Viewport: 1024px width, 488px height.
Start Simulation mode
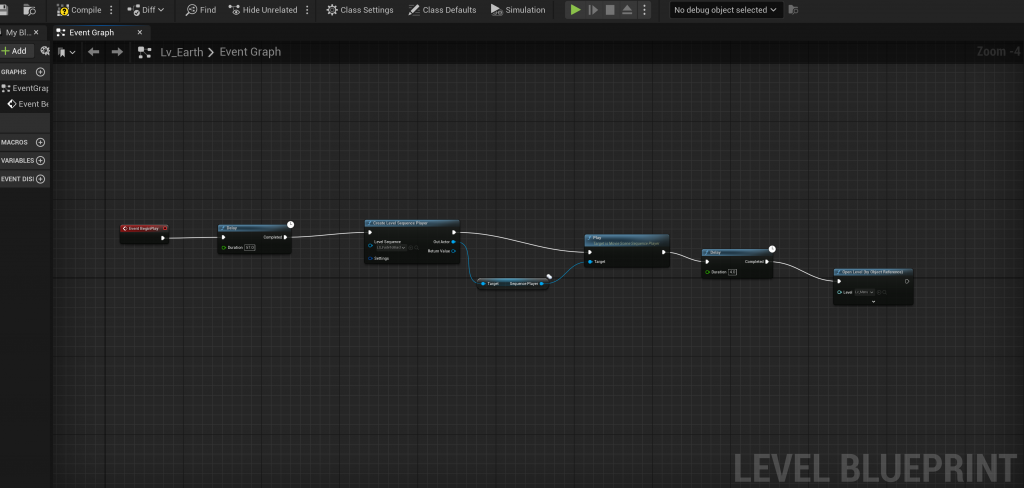coord(518,10)
